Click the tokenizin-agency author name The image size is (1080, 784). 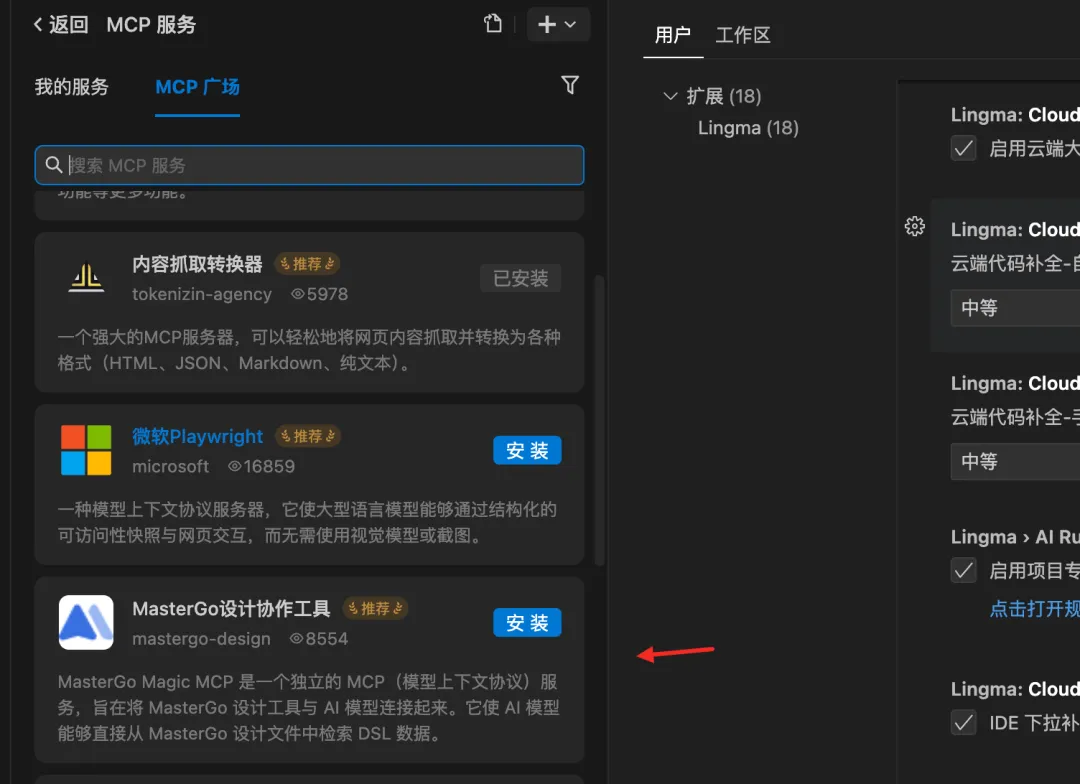tap(202, 294)
